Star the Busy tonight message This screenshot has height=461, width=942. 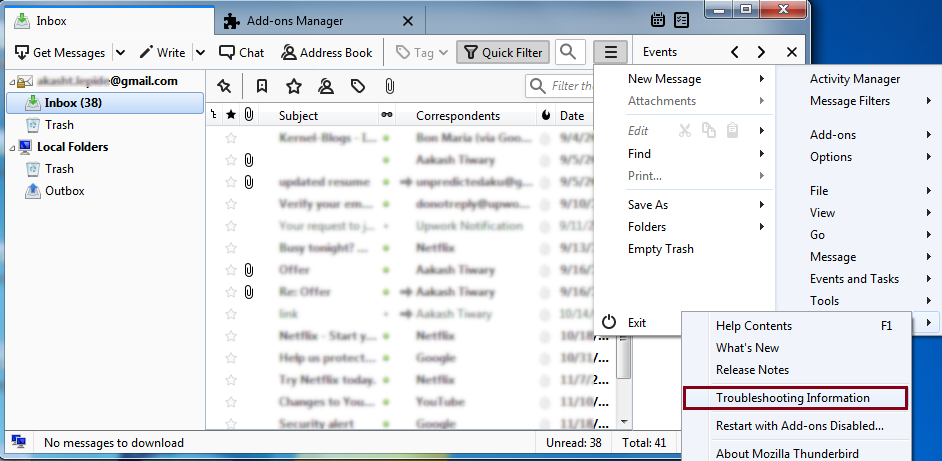click(x=231, y=248)
